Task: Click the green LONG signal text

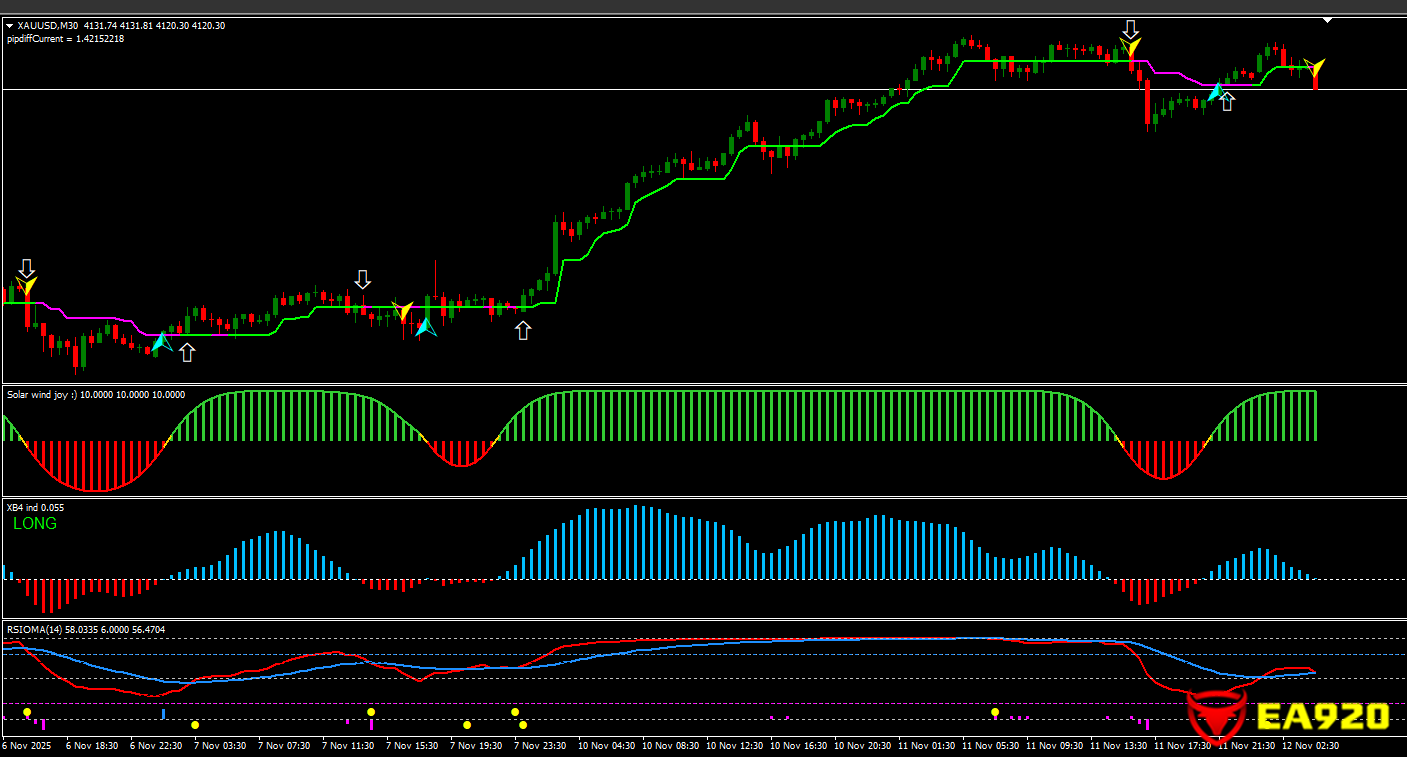Action: tap(35, 524)
